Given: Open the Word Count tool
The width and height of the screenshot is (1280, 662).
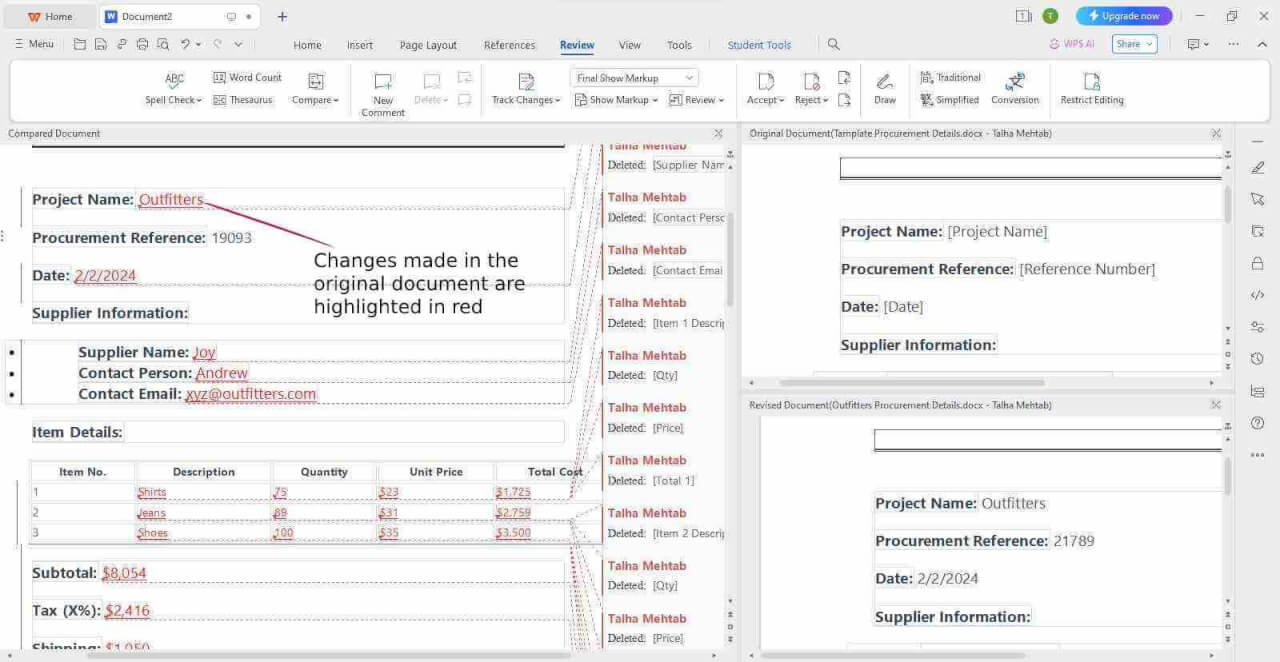Looking at the screenshot, I should 247,77.
